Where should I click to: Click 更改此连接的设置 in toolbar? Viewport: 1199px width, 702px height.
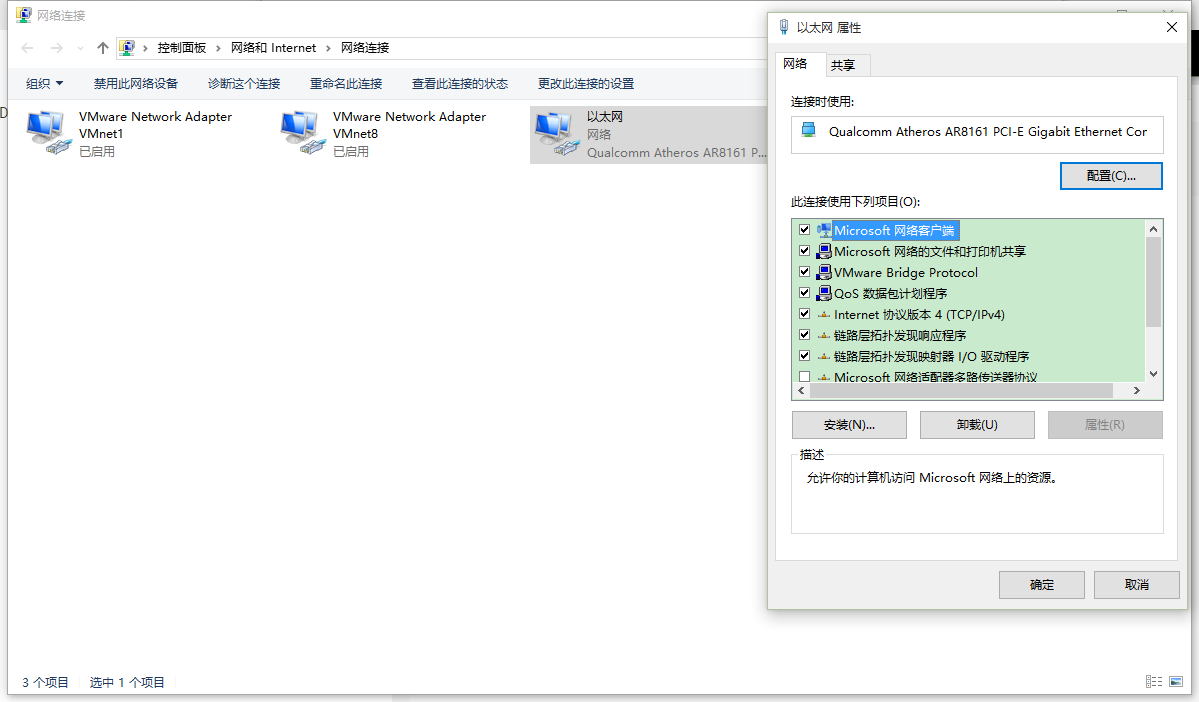tap(586, 83)
